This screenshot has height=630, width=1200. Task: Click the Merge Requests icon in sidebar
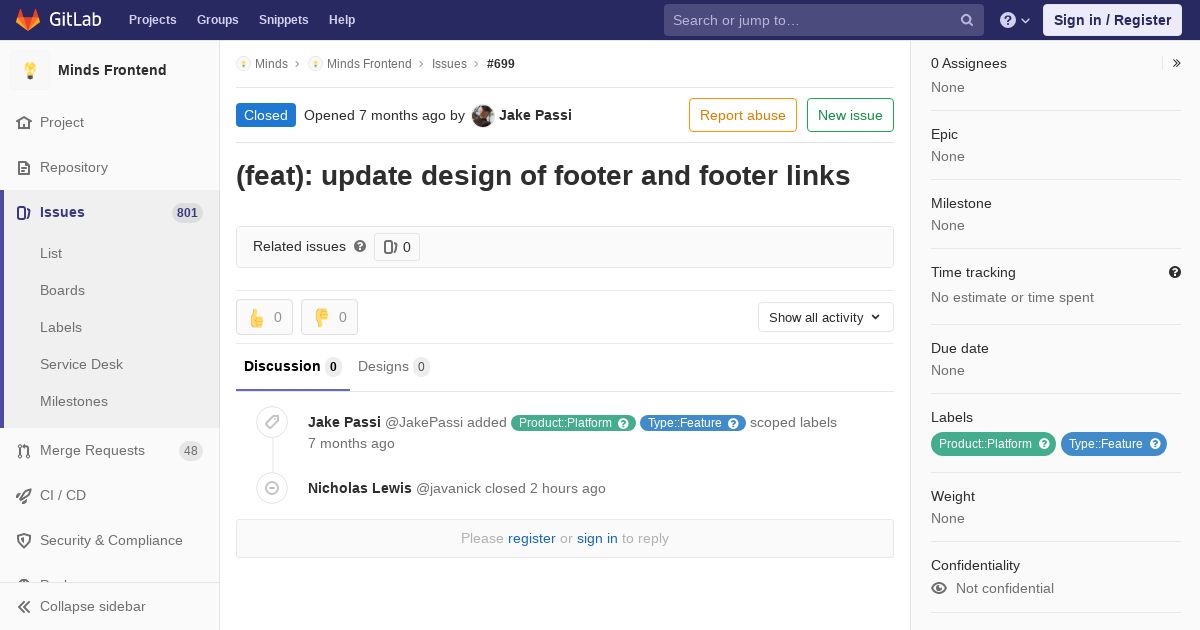(24, 451)
